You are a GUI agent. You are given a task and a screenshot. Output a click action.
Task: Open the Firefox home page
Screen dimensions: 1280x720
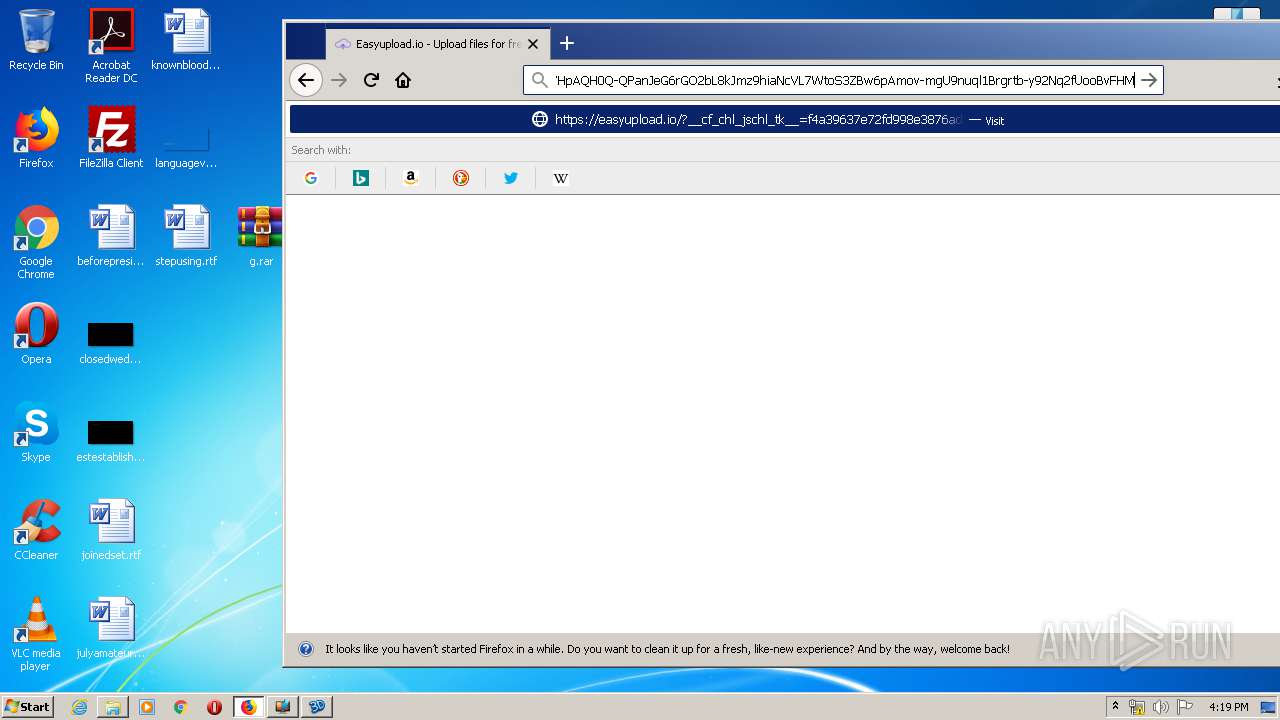pyautogui.click(x=403, y=80)
